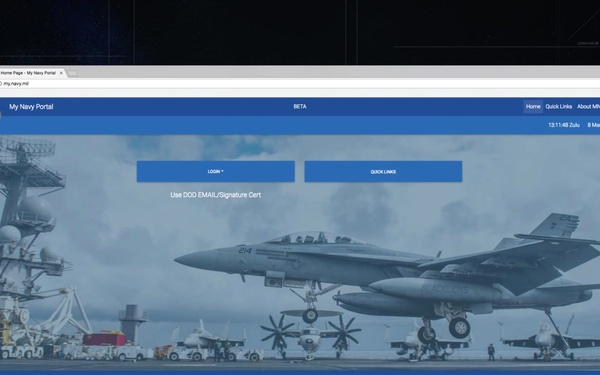Open Quick Links in the navbar
Viewport: 600px width, 375px height.
558,106
